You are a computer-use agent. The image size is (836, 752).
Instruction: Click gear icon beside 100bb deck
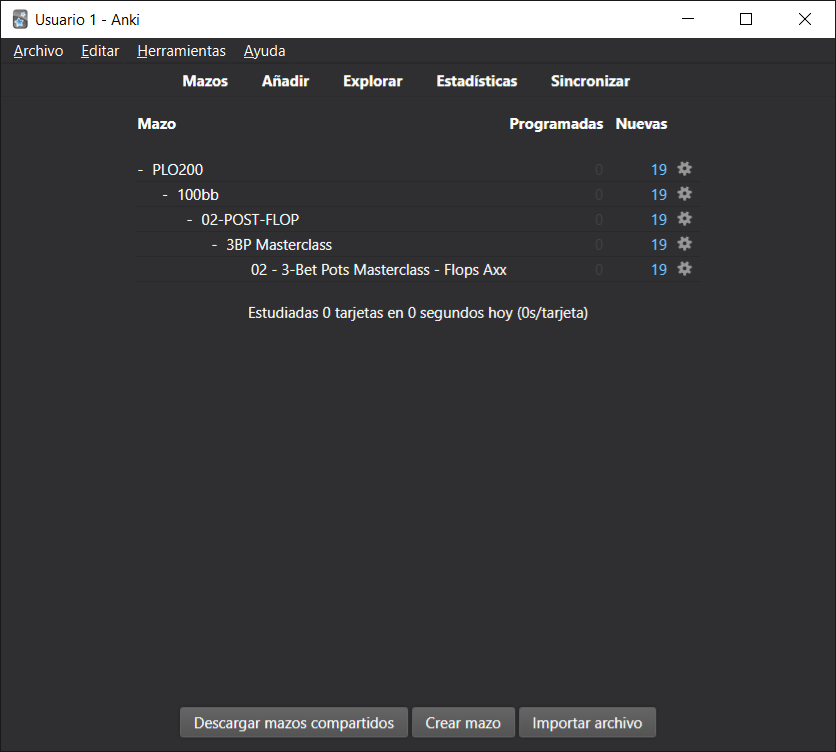tap(685, 194)
